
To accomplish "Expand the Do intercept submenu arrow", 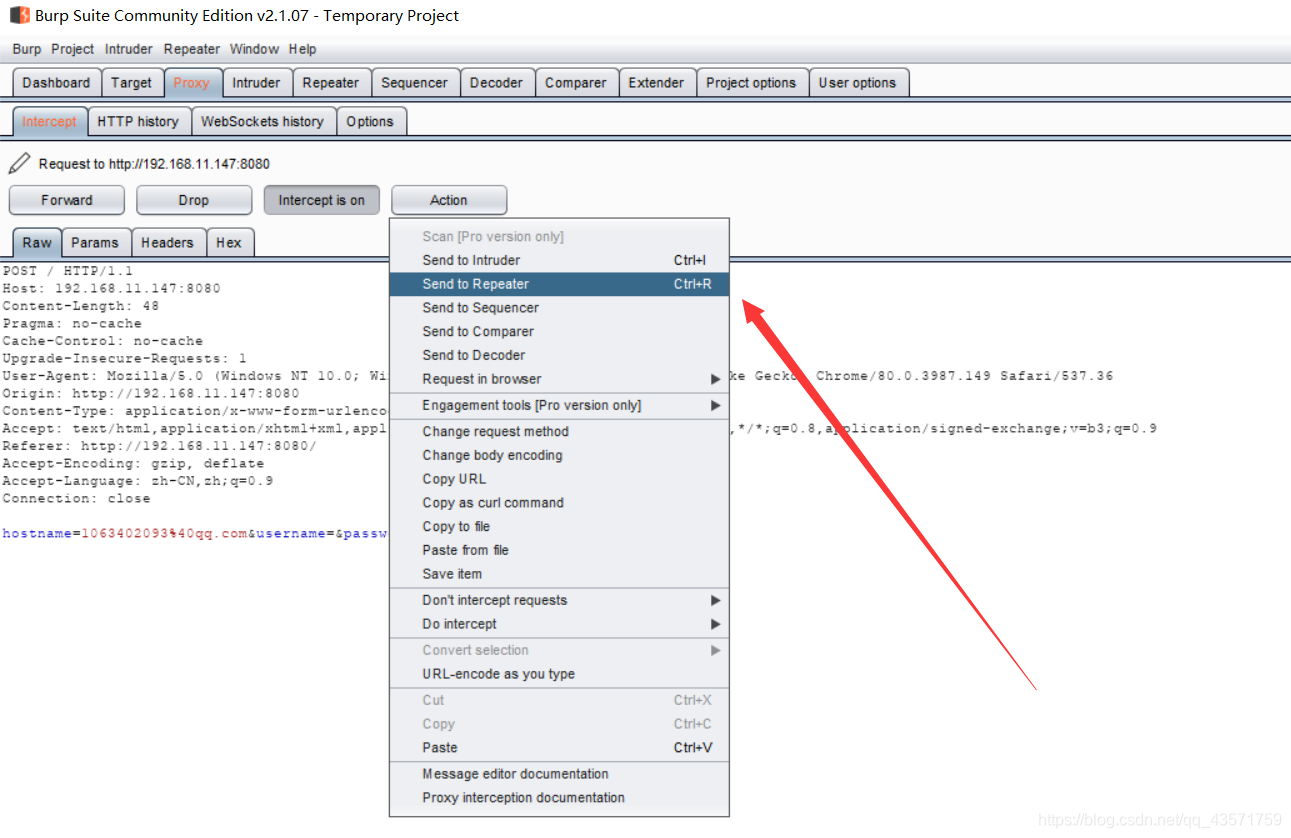I will coord(715,624).
